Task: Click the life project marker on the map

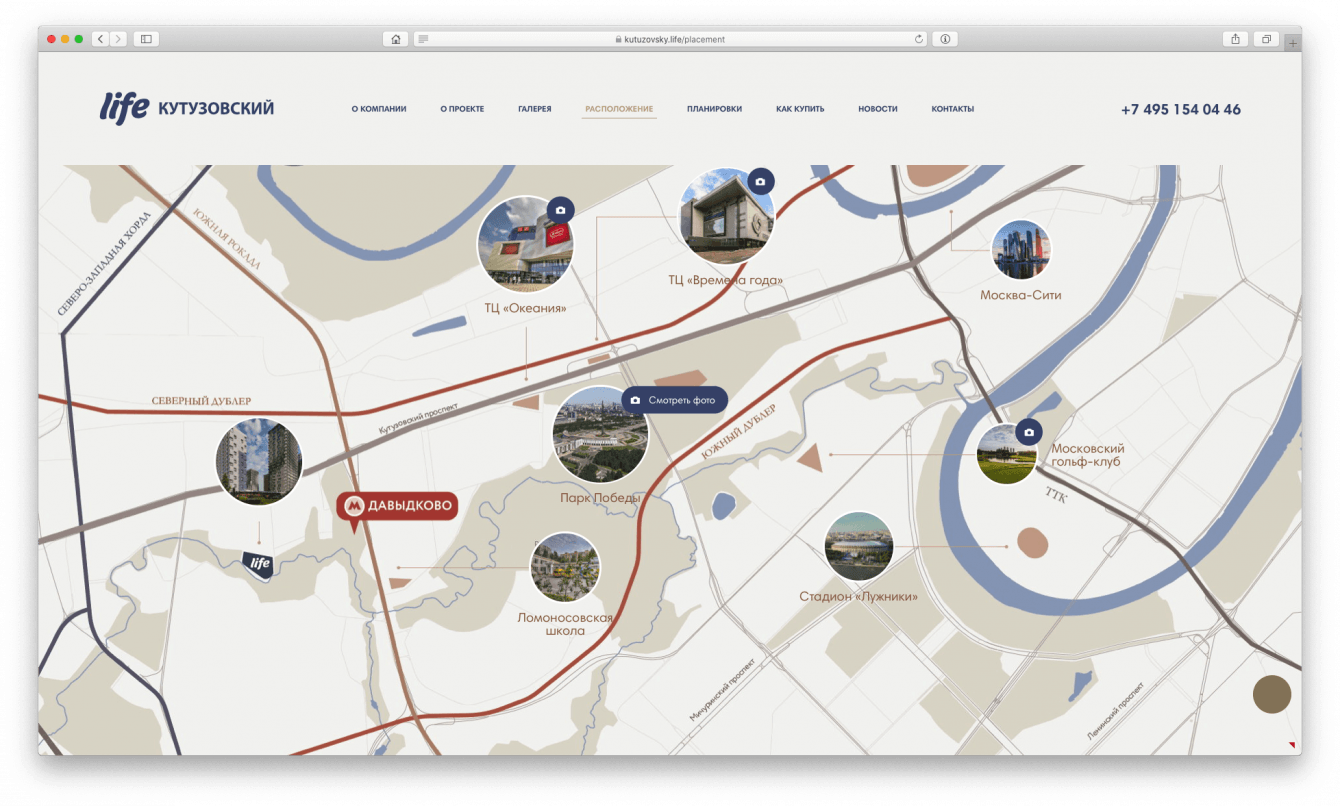Action: pos(259,564)
